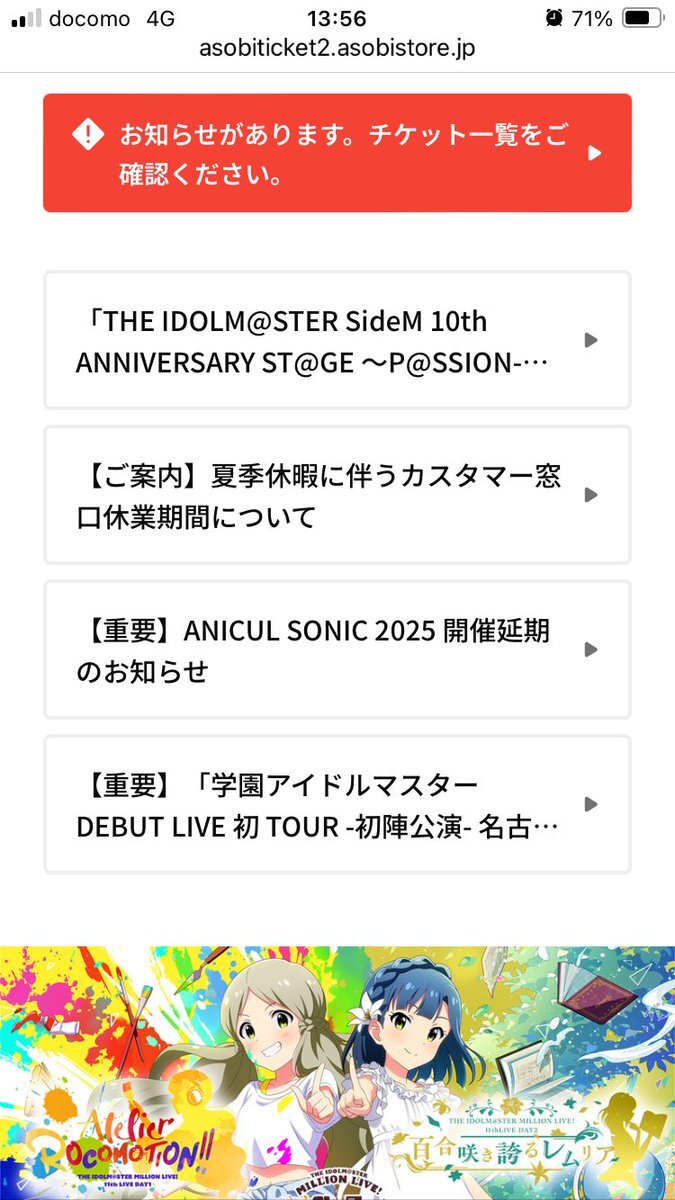Open the 夏季休暇 customer window closure notice
Image resolution: width=675 pixels, height=1200 pixels.
[337, 494]
